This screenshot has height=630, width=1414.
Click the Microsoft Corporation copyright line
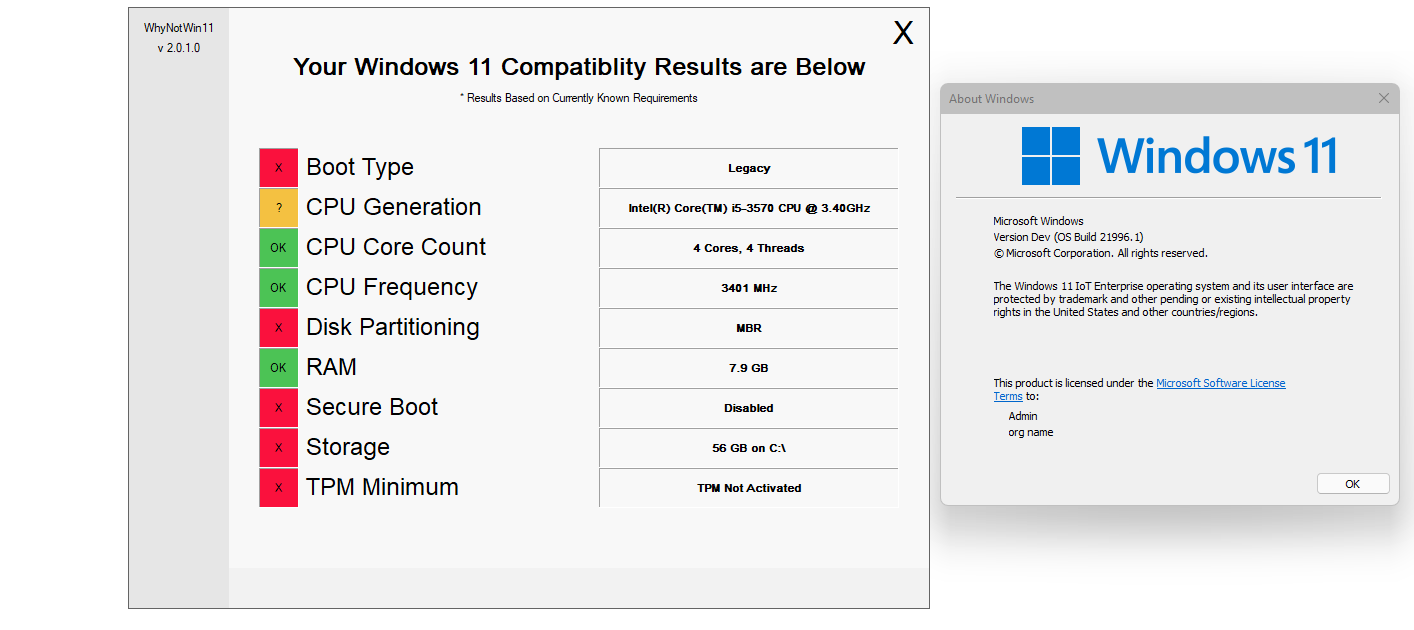coord(1100,253)
